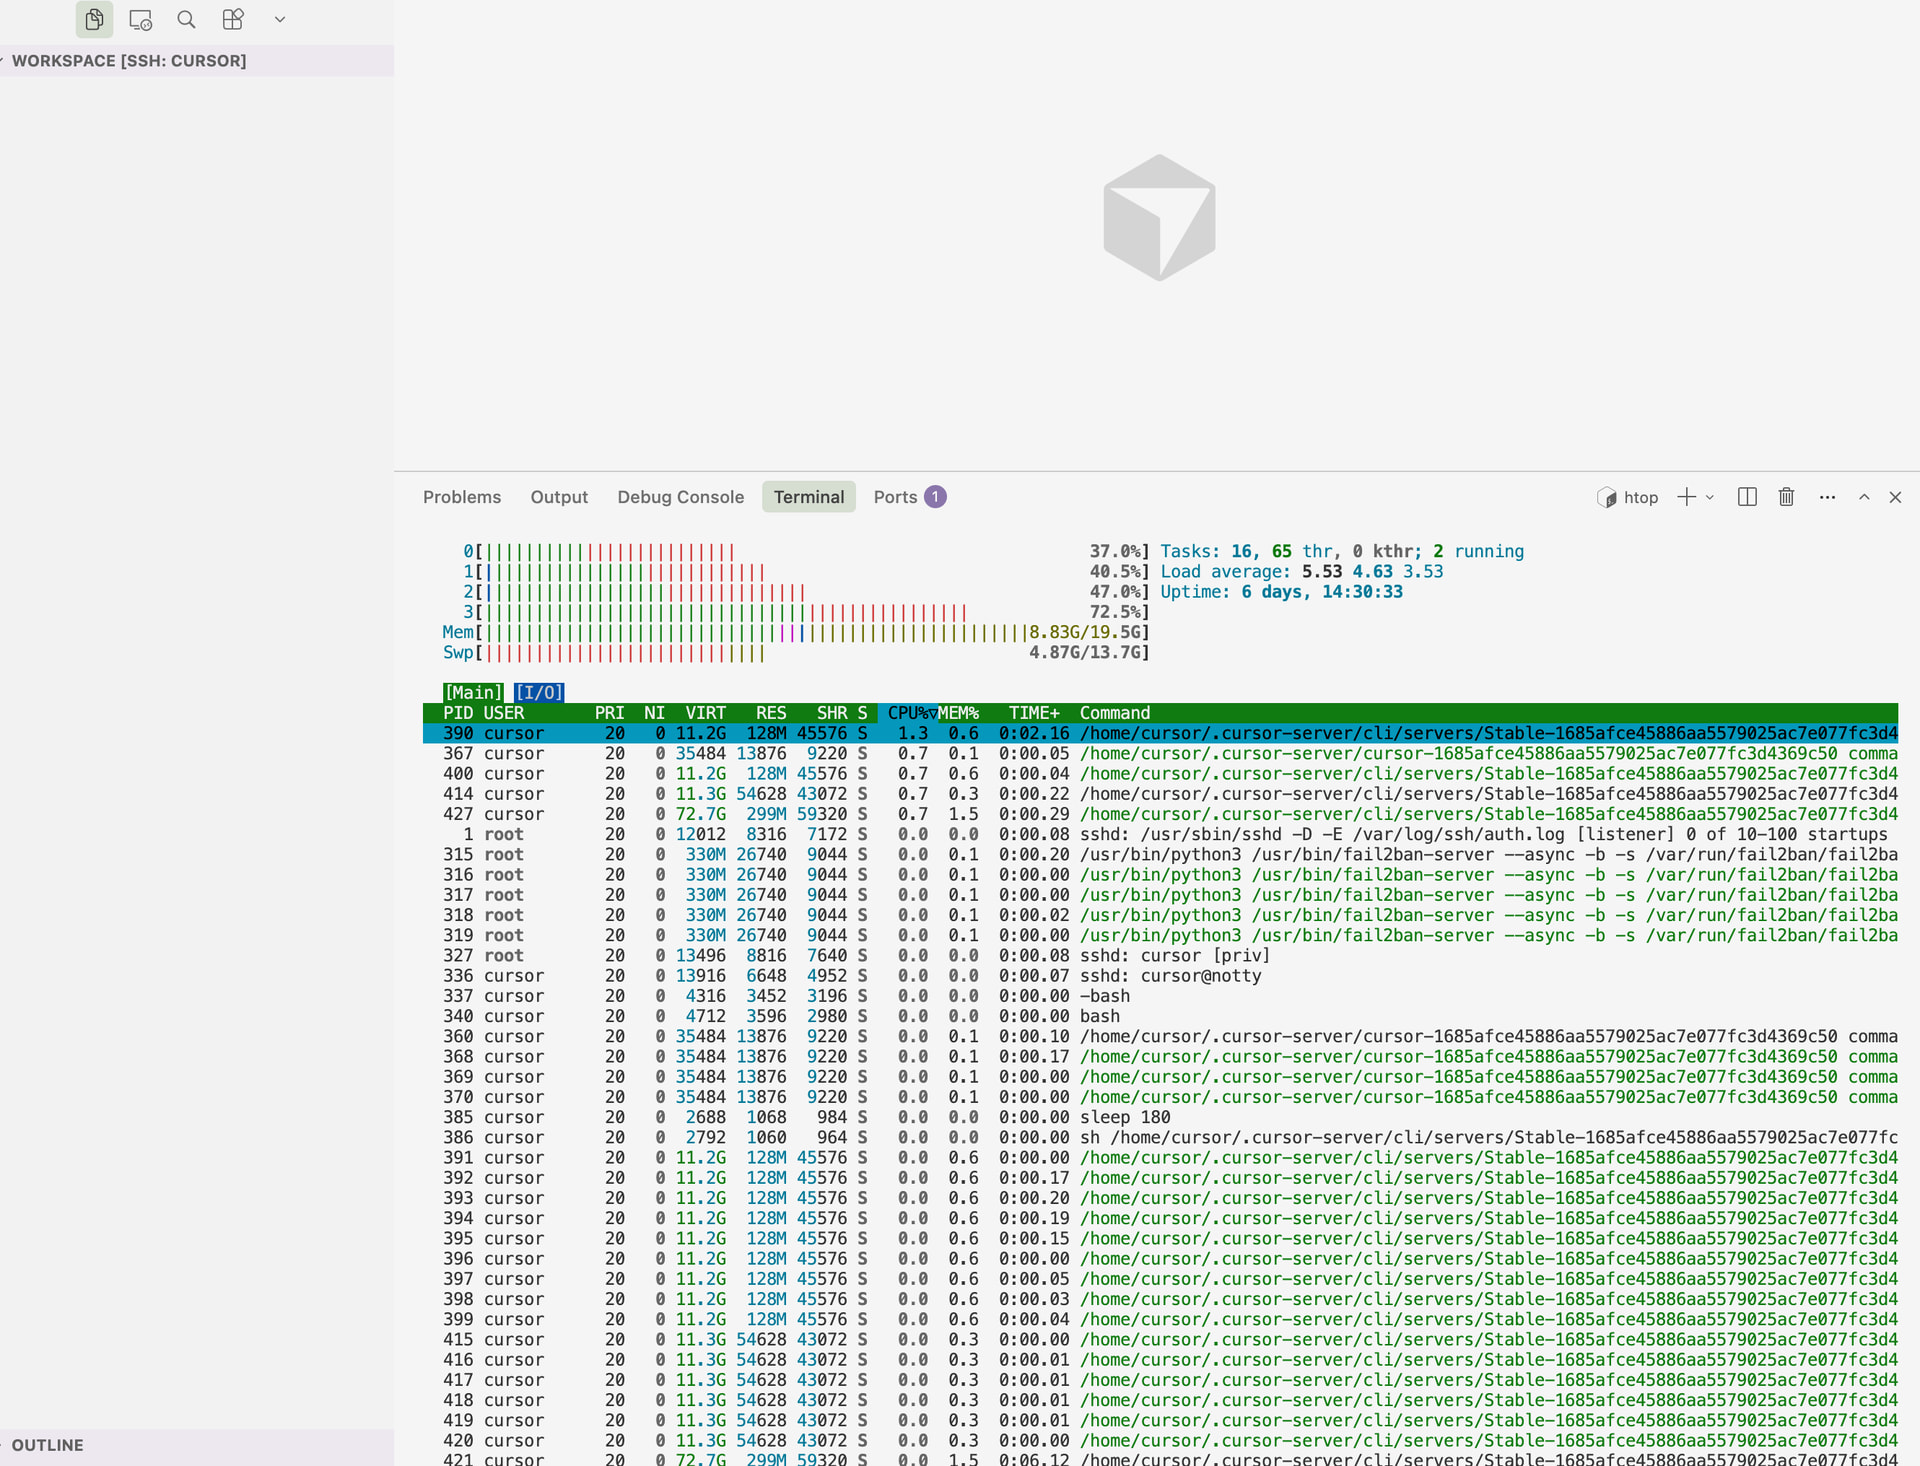Switch to the Problems tab
The width and height of the screenshot is (1920, 1466).
pyautogui.click(x=461, y=497)
